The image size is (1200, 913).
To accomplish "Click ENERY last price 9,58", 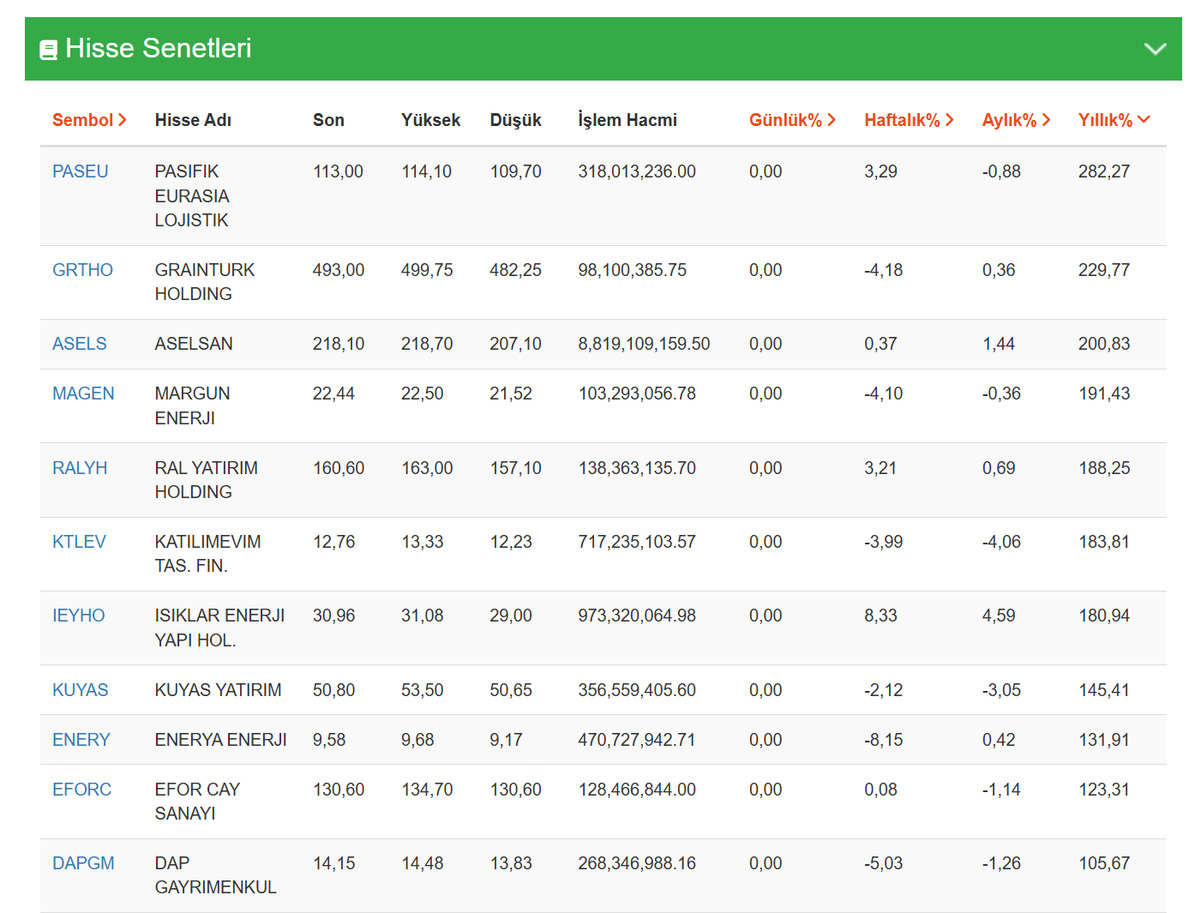I will coord(329,740).
